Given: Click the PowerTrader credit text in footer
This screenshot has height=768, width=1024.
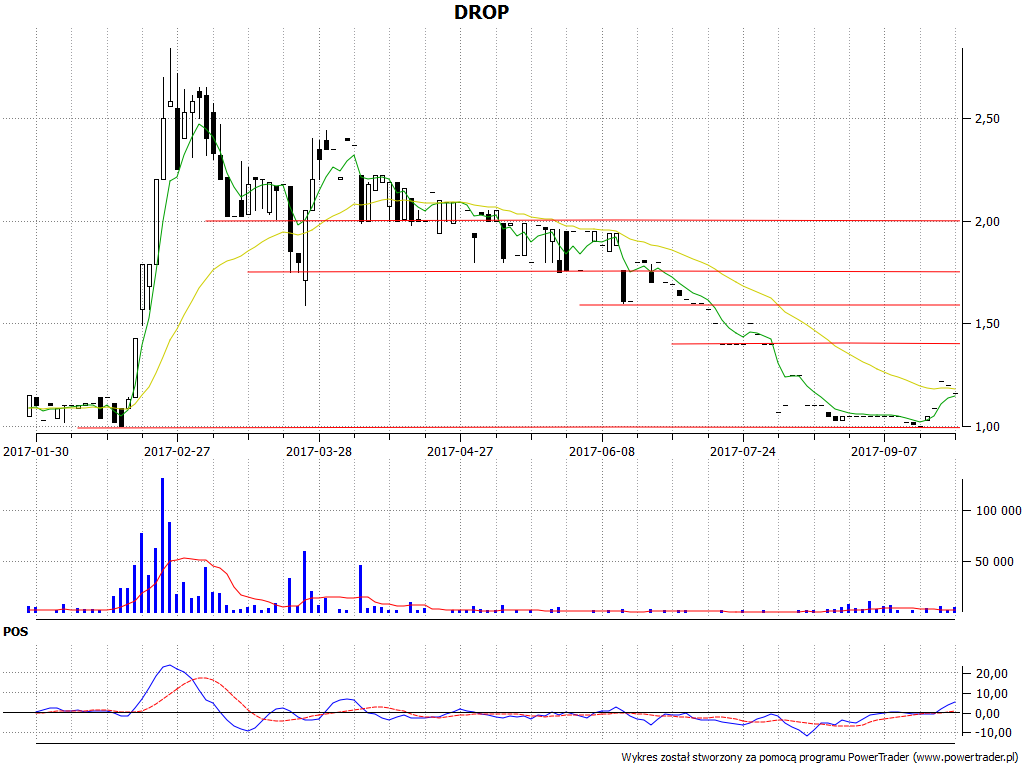Looking at the screenshot, I should click(x=820, y=758).
